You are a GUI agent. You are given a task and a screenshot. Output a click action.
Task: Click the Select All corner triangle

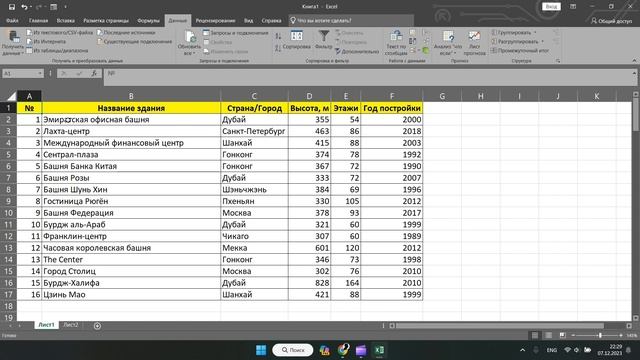pos(11,96)
